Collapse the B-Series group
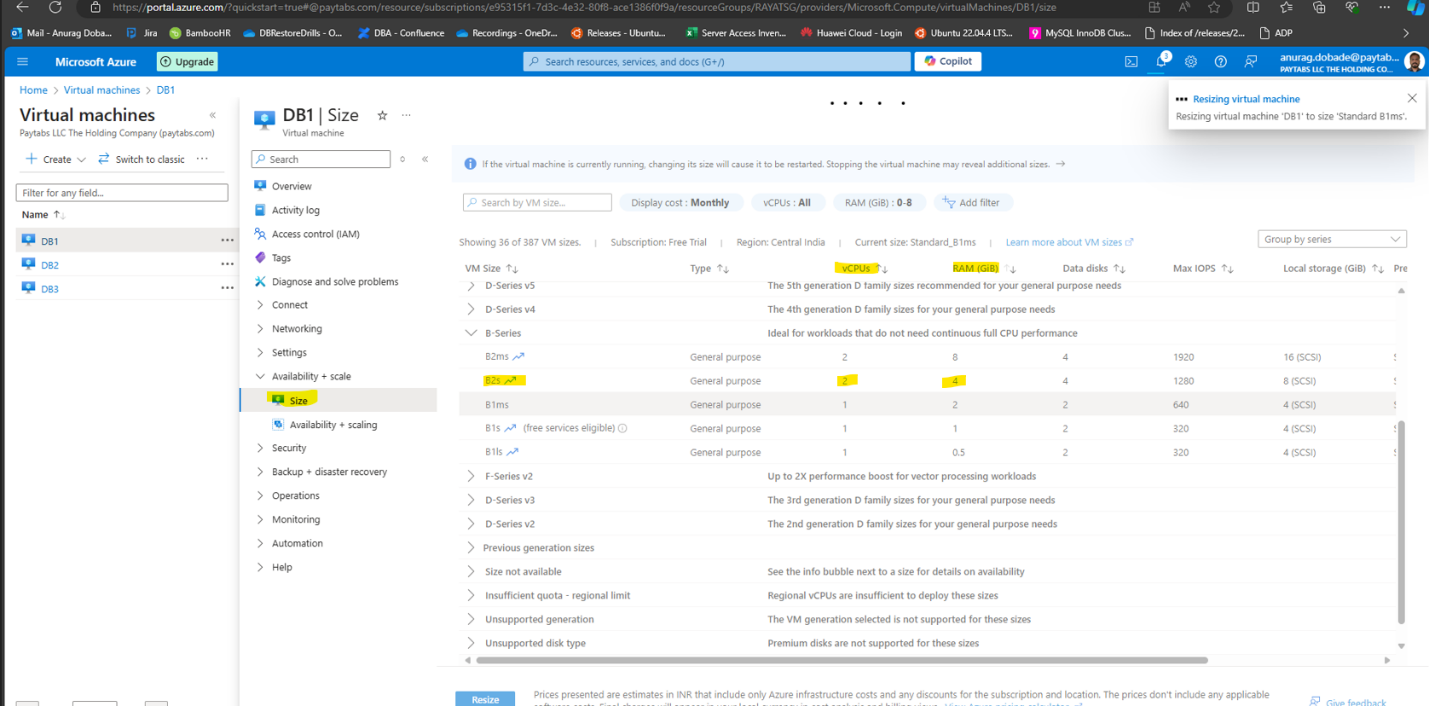 point(471,333)
